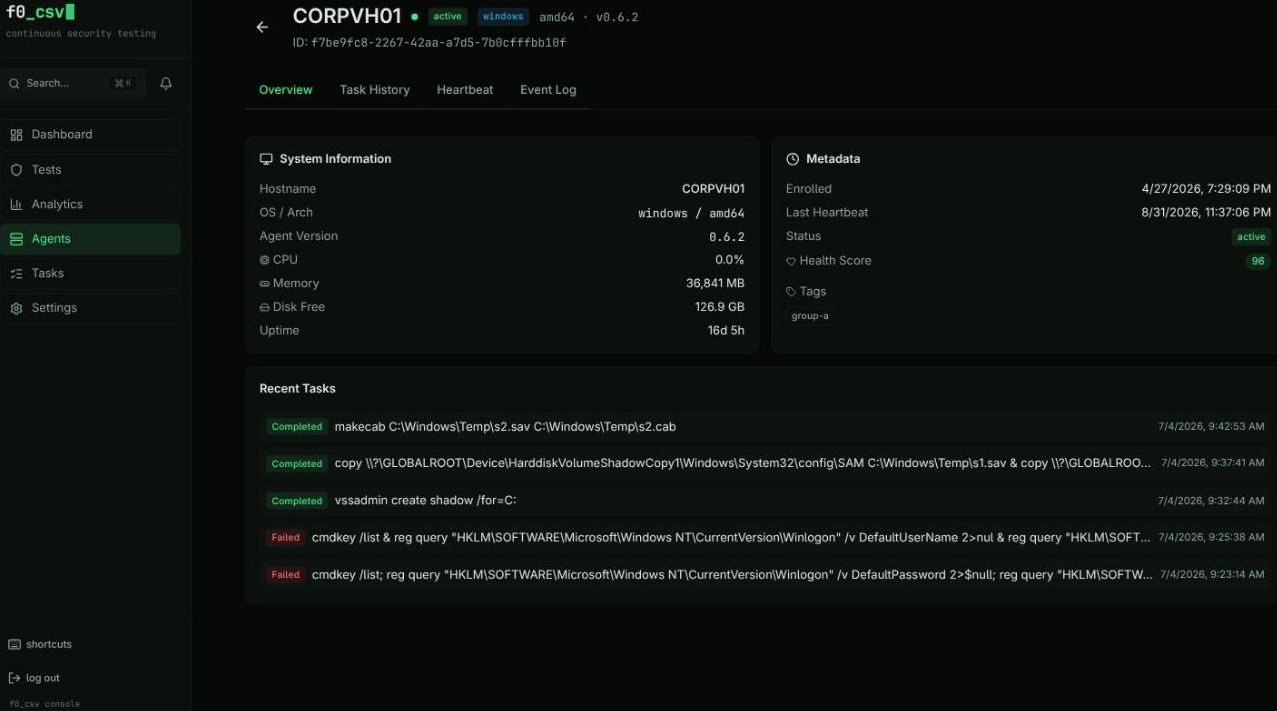This screenshot has height=711, width=1277.
Task: Select Agents in the sidebar
Action: 91,239
